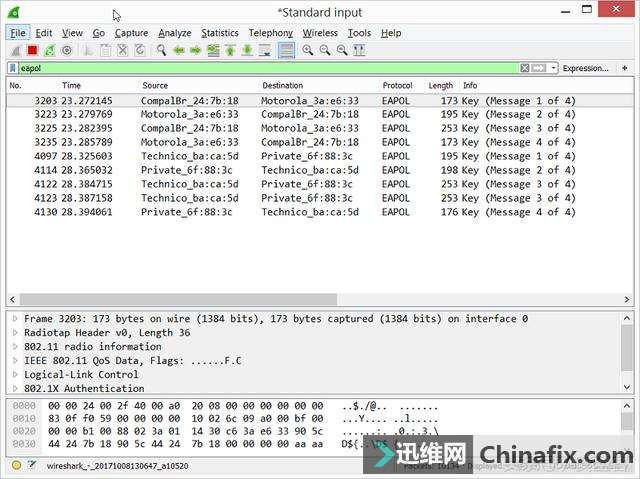Expand IEEE 802.11 QoS Data section
This screenshot has width=640, height=479.
point(14,361)
